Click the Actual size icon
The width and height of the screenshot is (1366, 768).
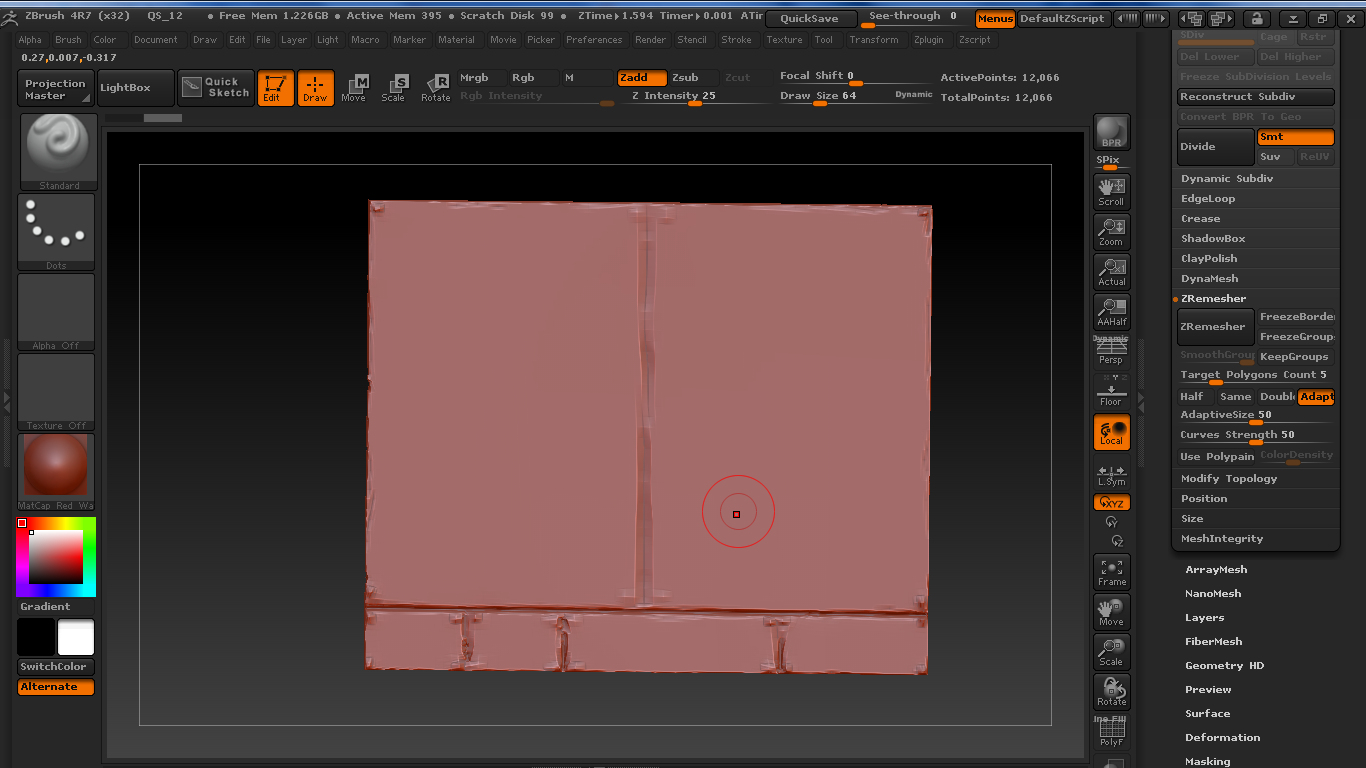pos(1111,271)
